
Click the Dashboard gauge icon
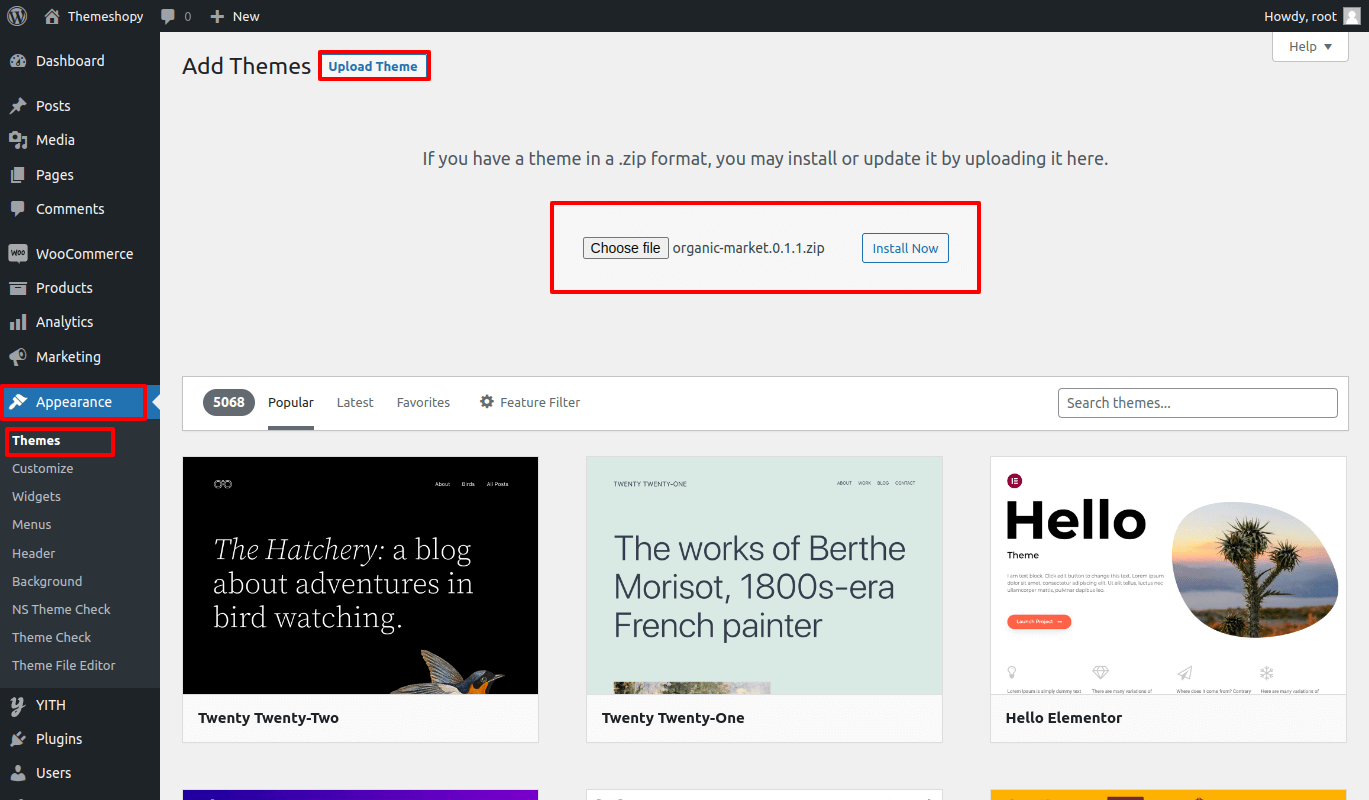coord(18,61)
